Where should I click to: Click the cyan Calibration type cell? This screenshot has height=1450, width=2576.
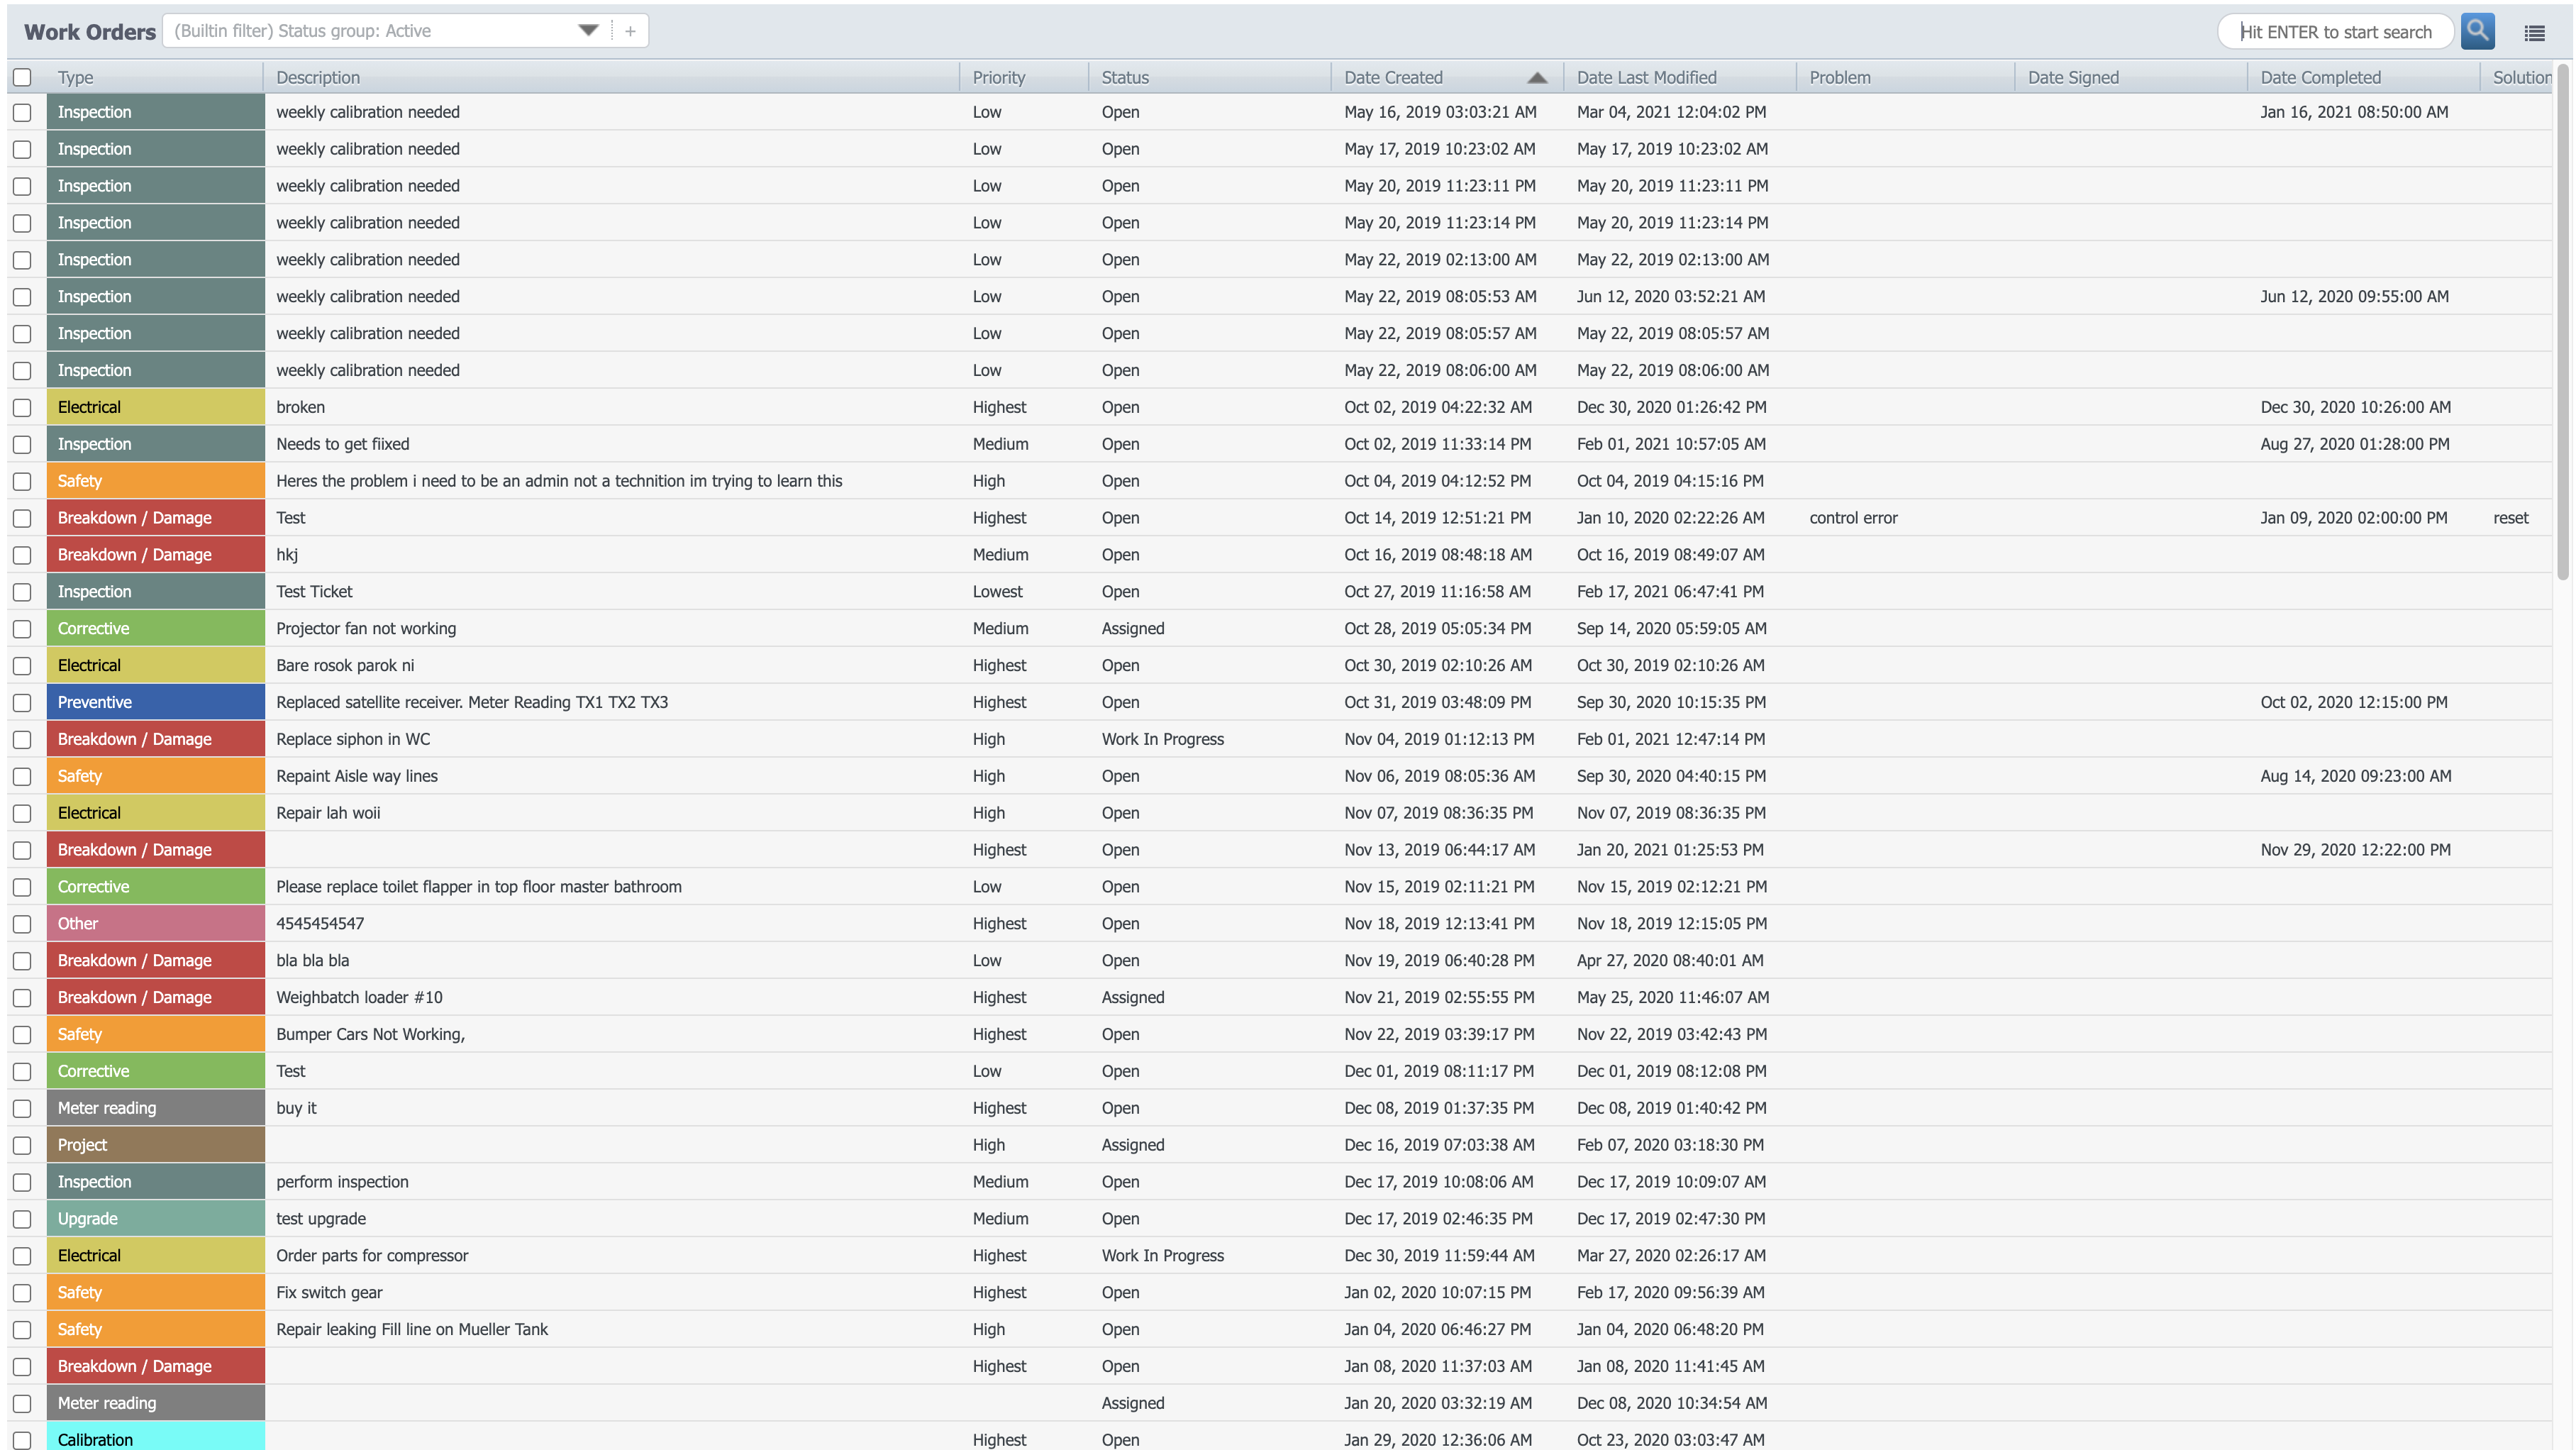tap(155, 1438)
